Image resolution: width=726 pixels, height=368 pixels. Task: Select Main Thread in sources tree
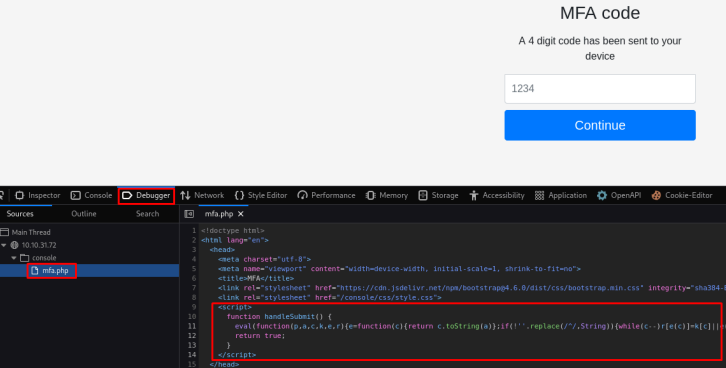(x=31, y=232)
